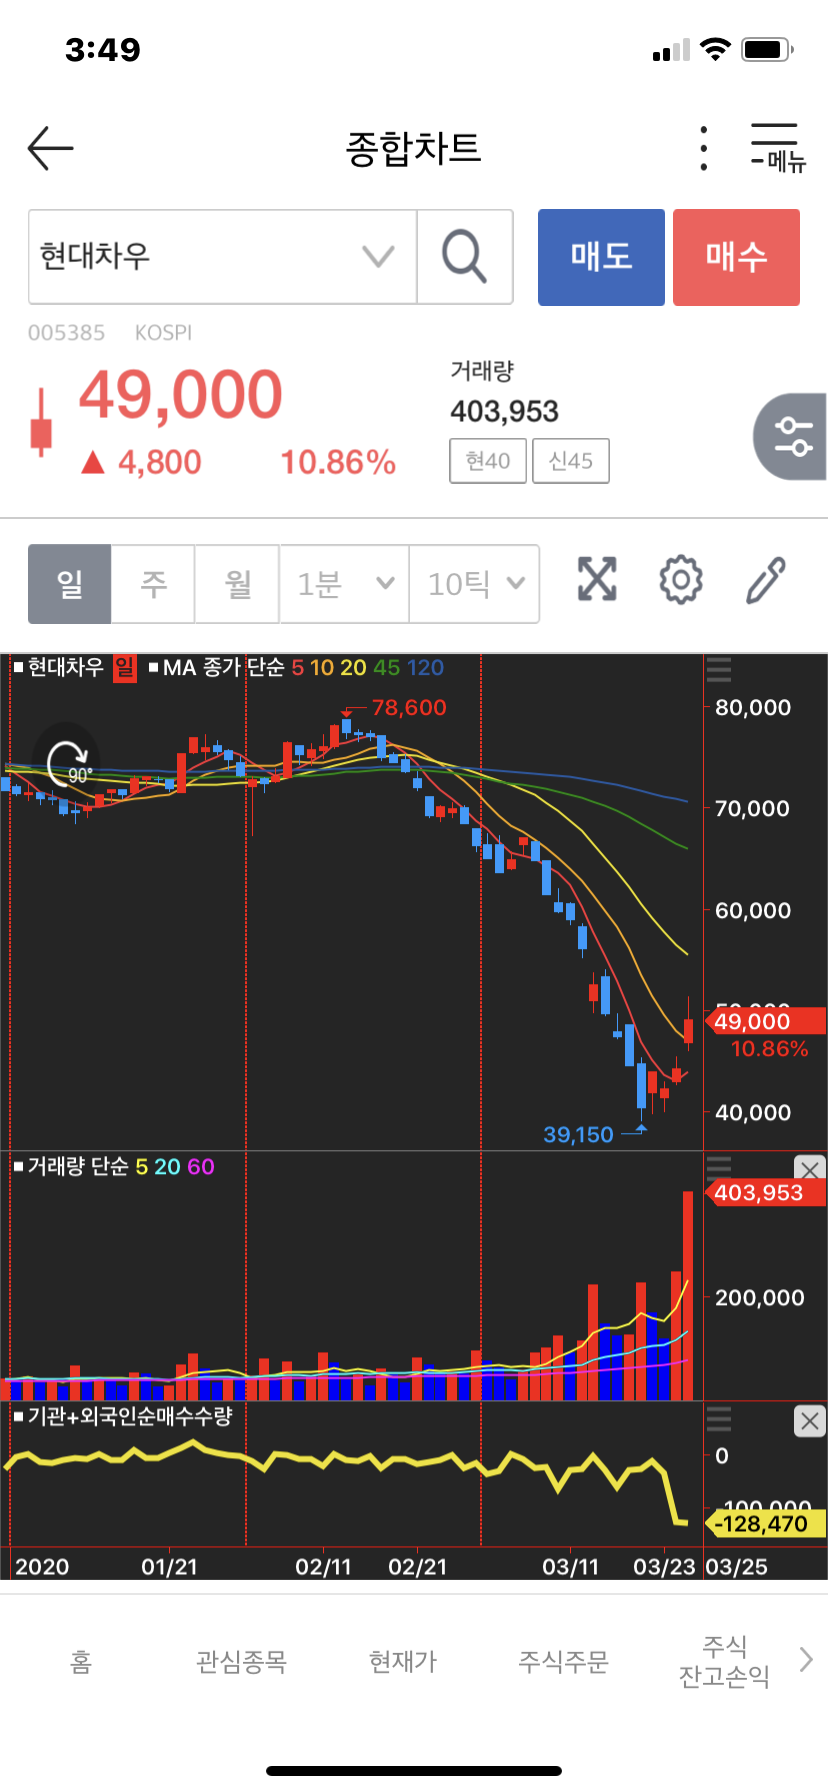Tap the 신45 badge
This screenshot has width=828, height=1792.
571,461
